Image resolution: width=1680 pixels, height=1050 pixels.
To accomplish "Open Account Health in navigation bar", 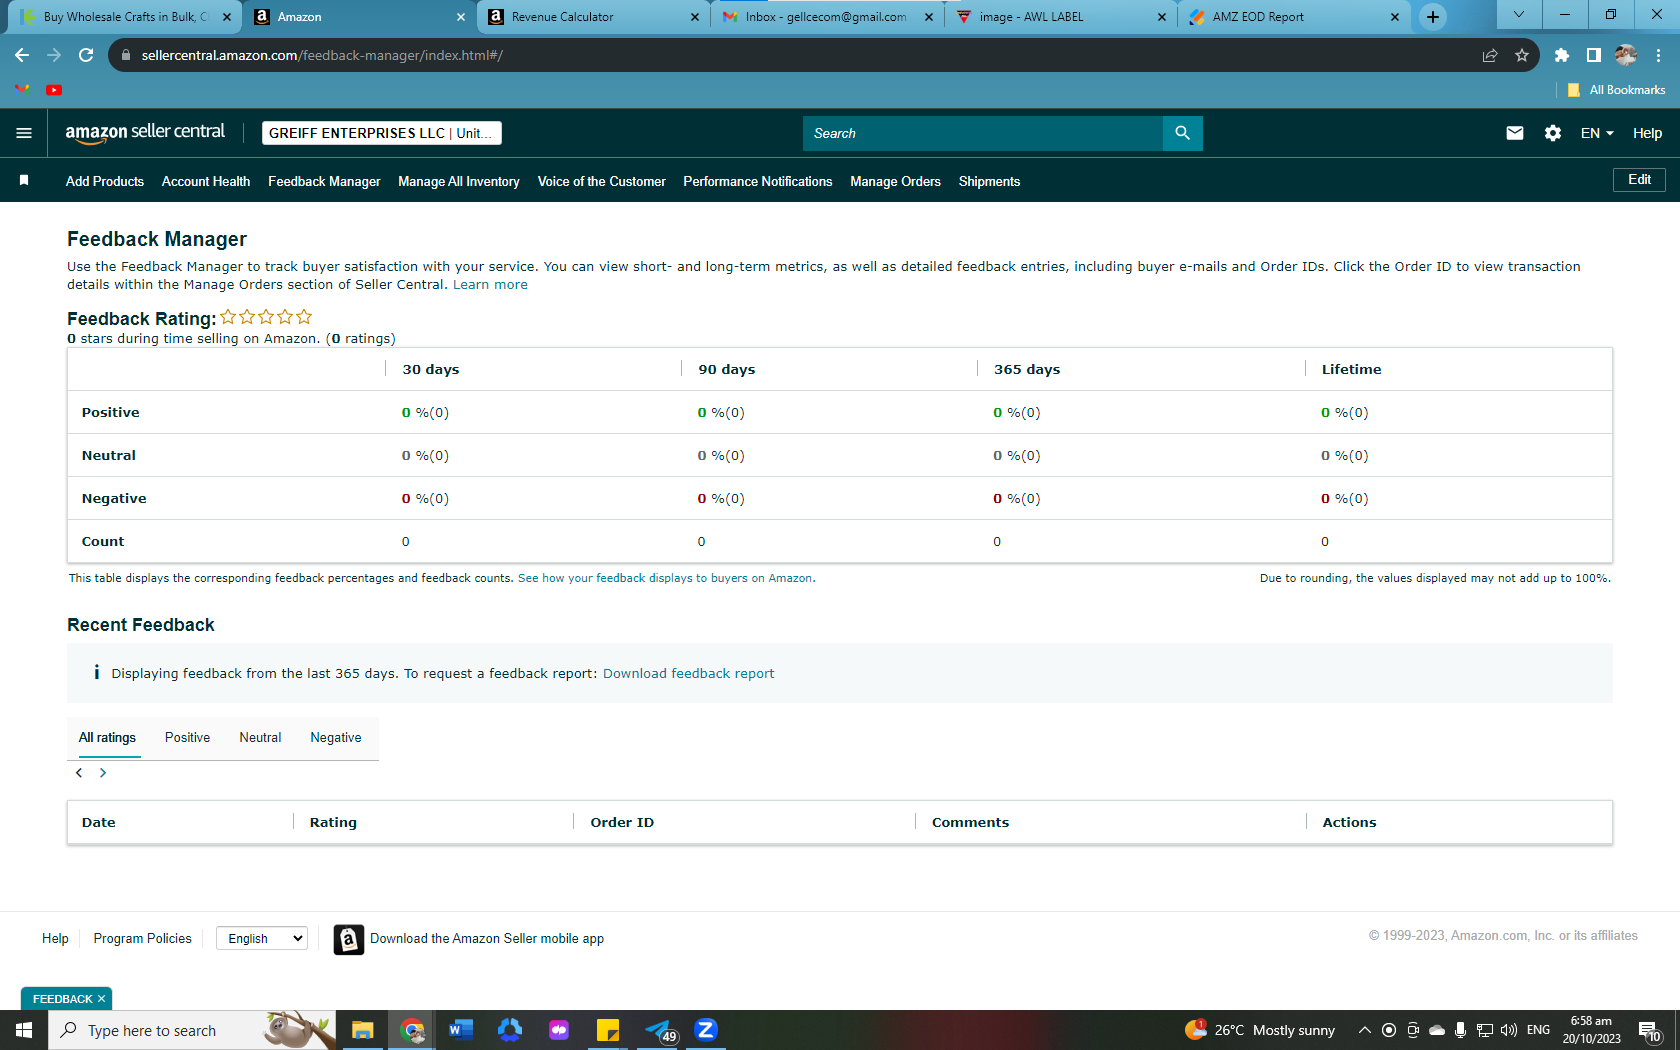I will tap(206, 181).
